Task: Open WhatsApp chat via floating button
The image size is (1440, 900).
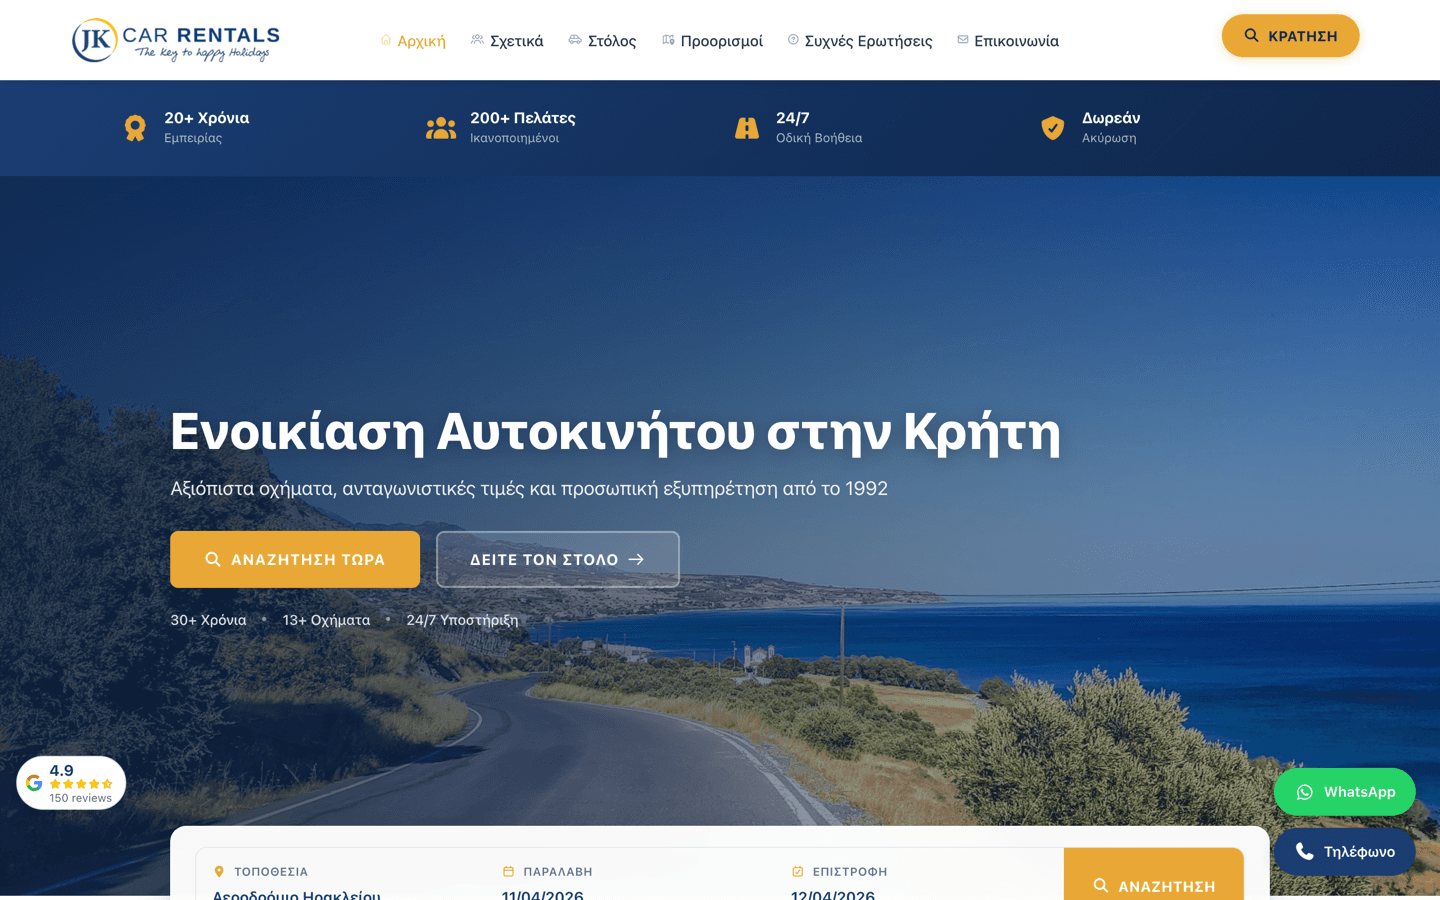Action: click(1344, 791)
